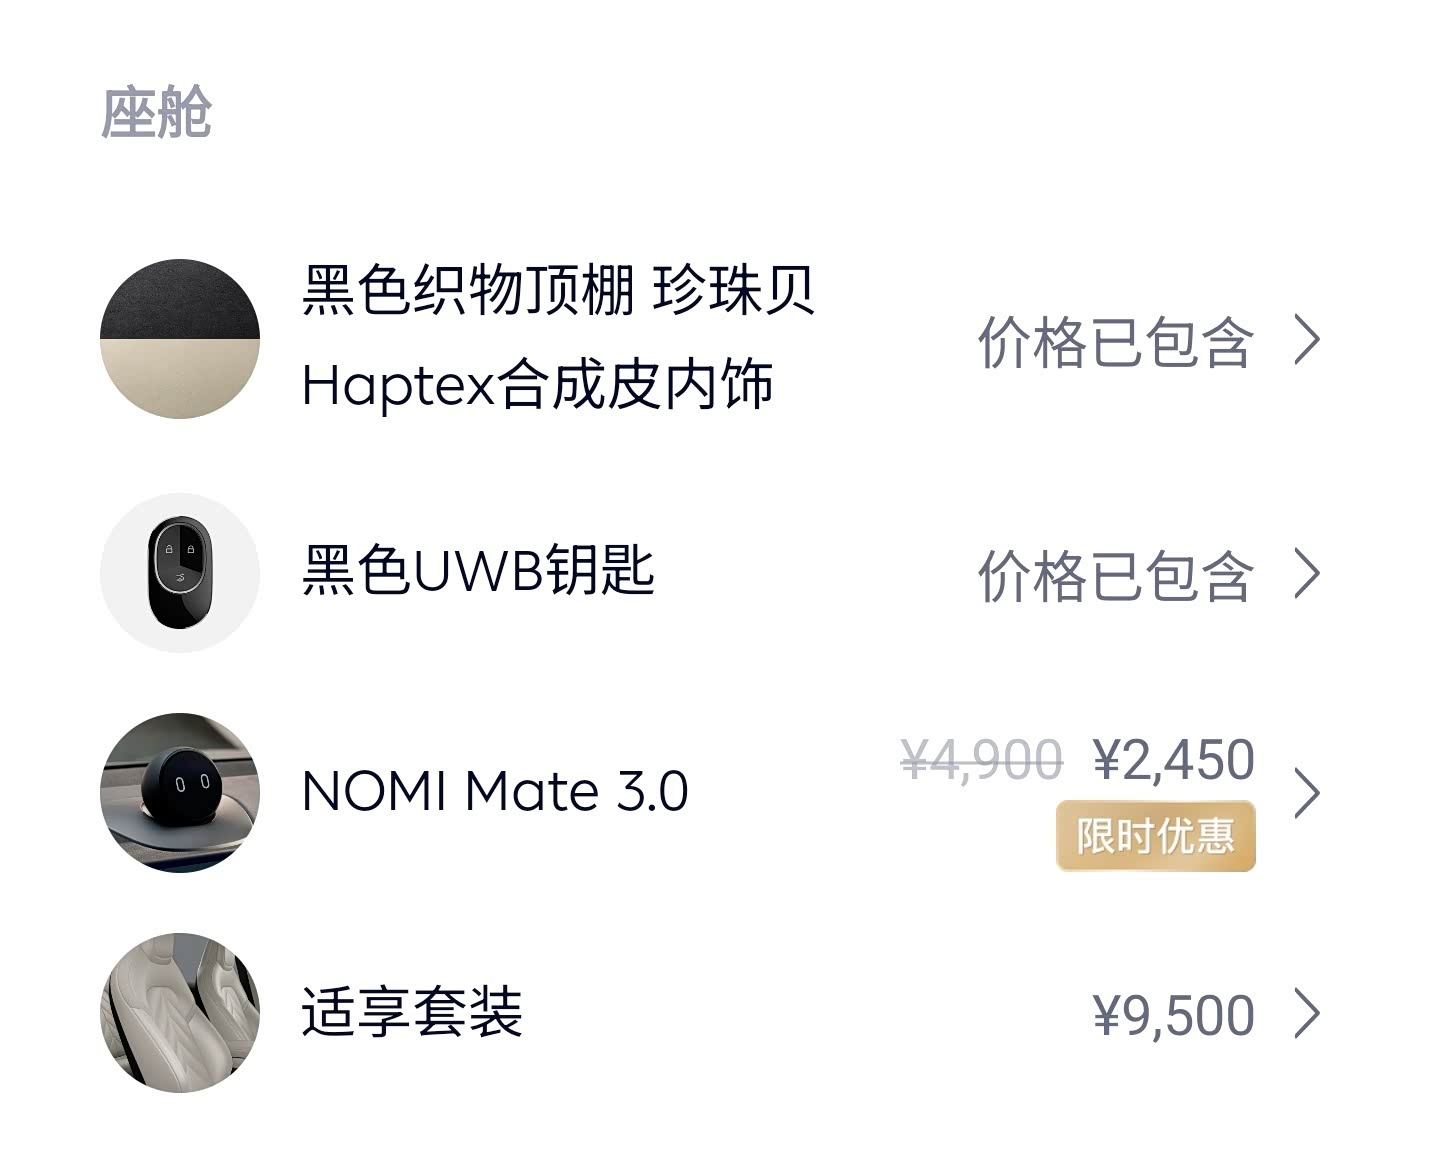
Task: Tap the comfort package seat image
Action: (x=180, y=1012)
